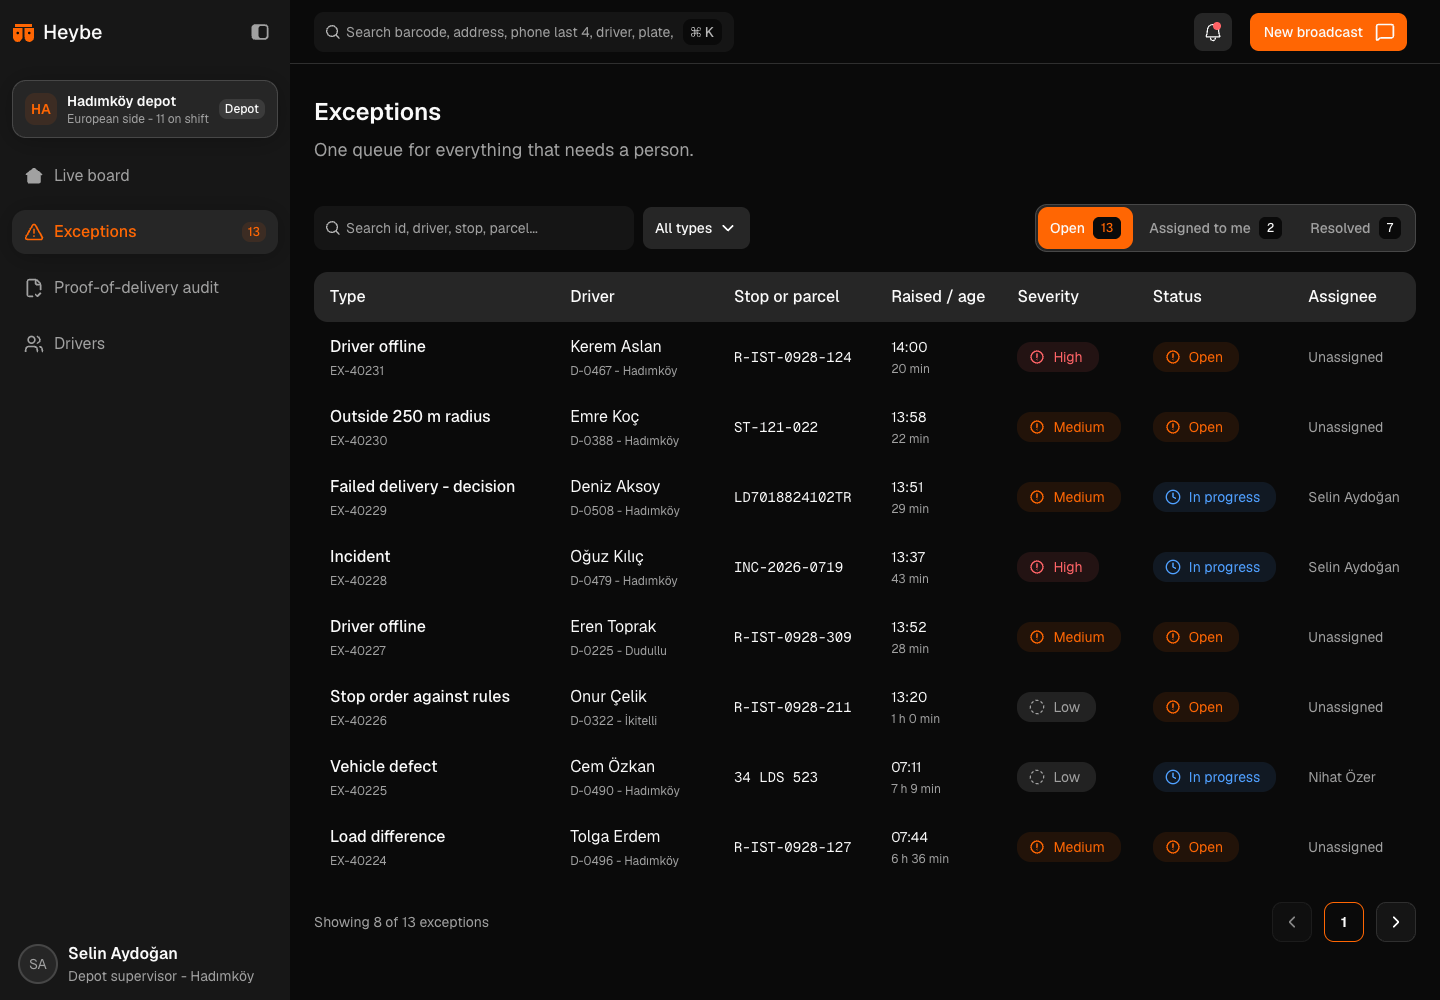
Task: Click the Drivers people icon
Action: click(x=34, y=344)
